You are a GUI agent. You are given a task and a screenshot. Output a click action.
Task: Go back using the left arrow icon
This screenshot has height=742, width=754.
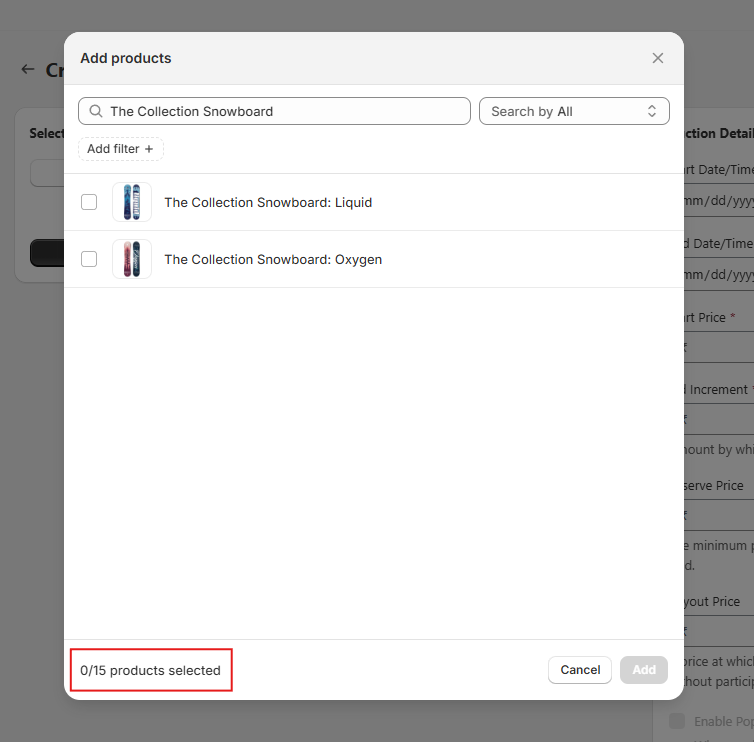tap(28, 70)
